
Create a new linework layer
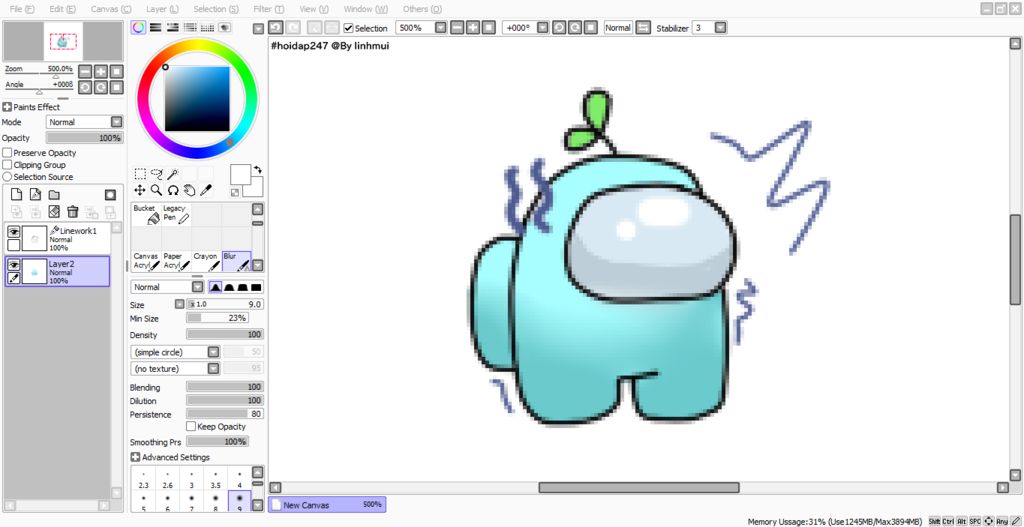[x=35, y=195]
